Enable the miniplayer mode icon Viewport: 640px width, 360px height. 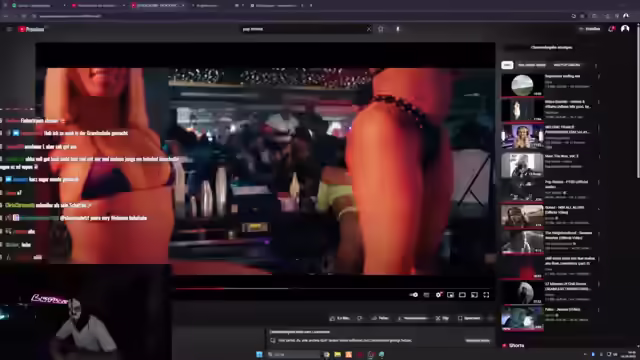coord(450,295)
